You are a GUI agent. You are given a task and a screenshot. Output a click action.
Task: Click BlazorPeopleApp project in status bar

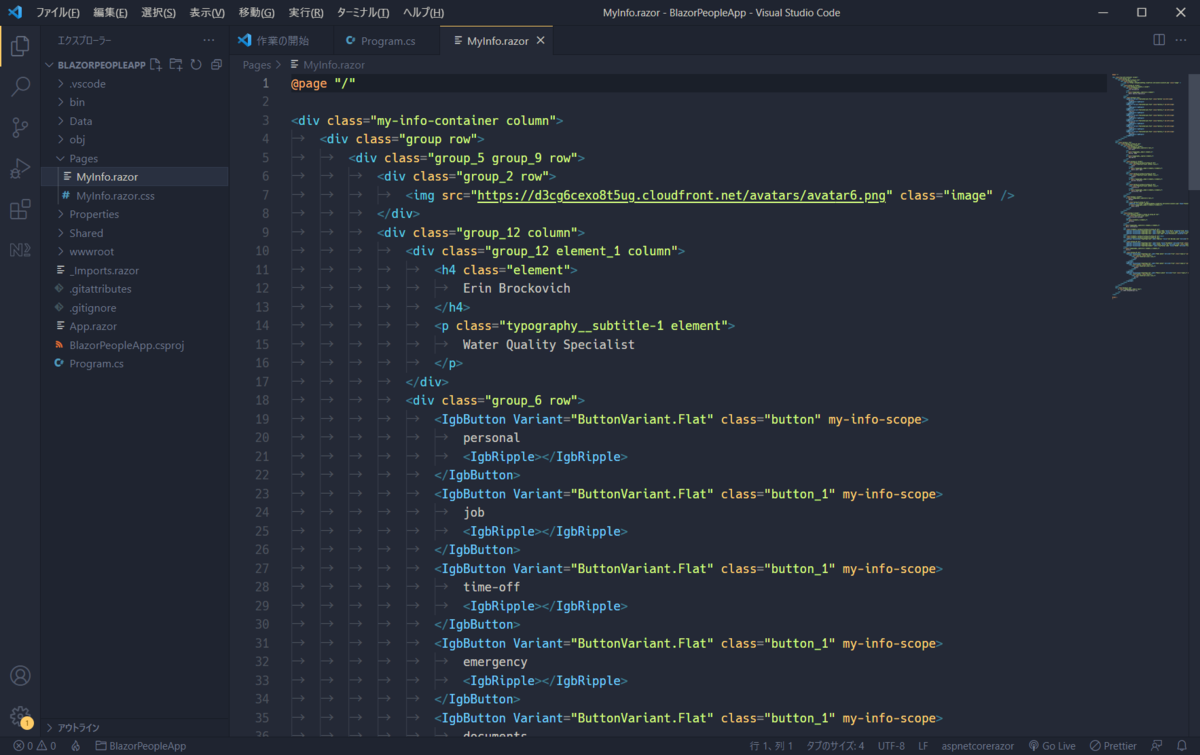pos(140,746)
